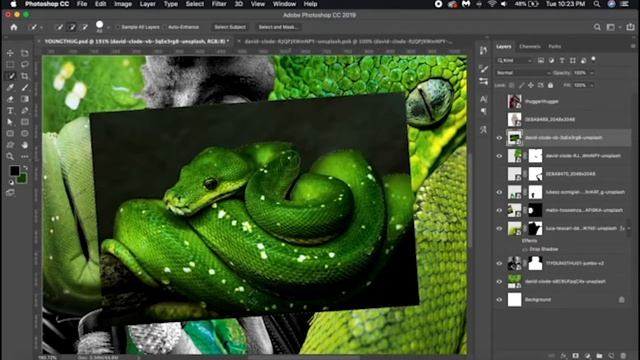Image resolution: width=640 pixels, height=360 pixels.
Task: Open Photoshop search magnifier icon
Action: point(597,27)
